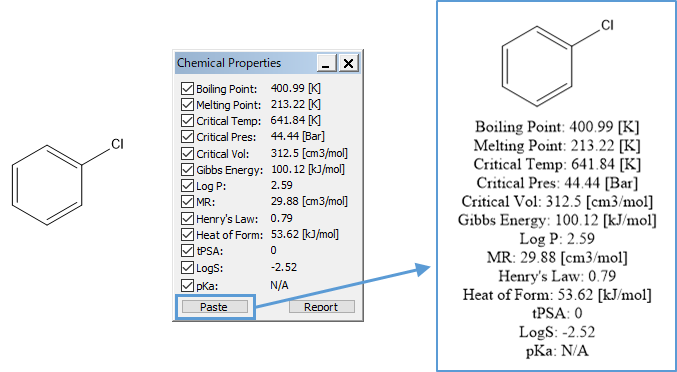The width and height of the screenshot is (677, 372).
Task: Click the Report button
Action: click(x=321, y=307)
